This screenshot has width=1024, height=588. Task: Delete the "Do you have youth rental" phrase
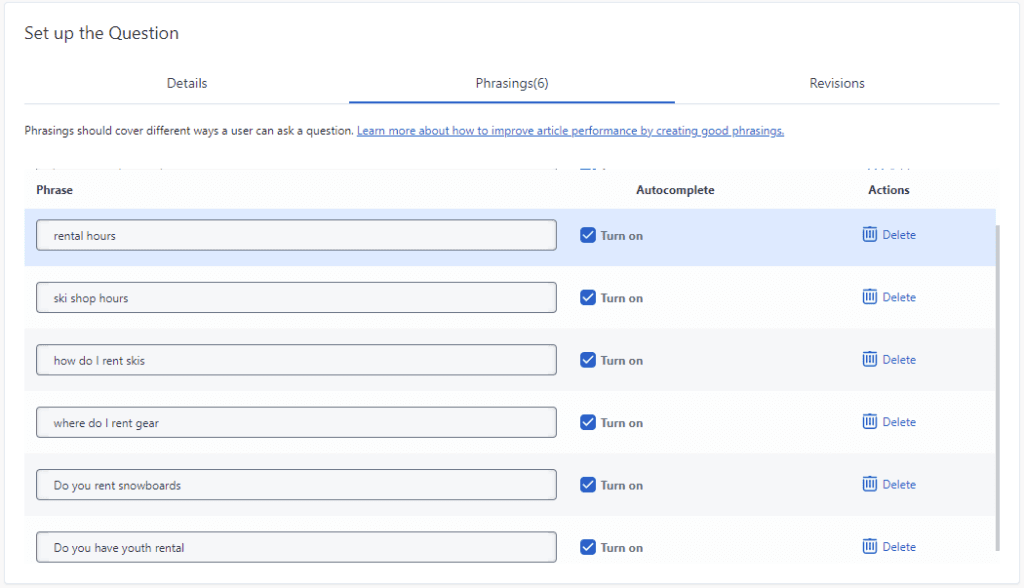pyautogui.click(x=888, y=546)
